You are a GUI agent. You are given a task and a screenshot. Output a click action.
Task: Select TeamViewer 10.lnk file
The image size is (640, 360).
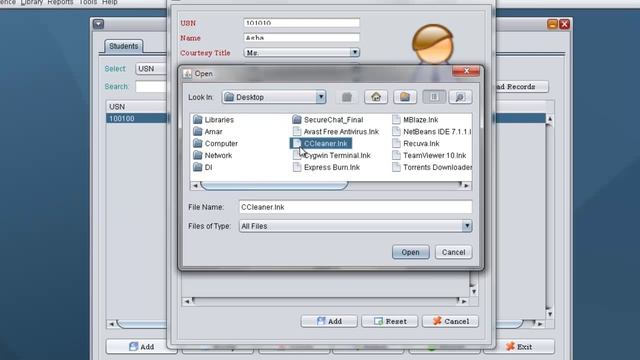point(429,155)
